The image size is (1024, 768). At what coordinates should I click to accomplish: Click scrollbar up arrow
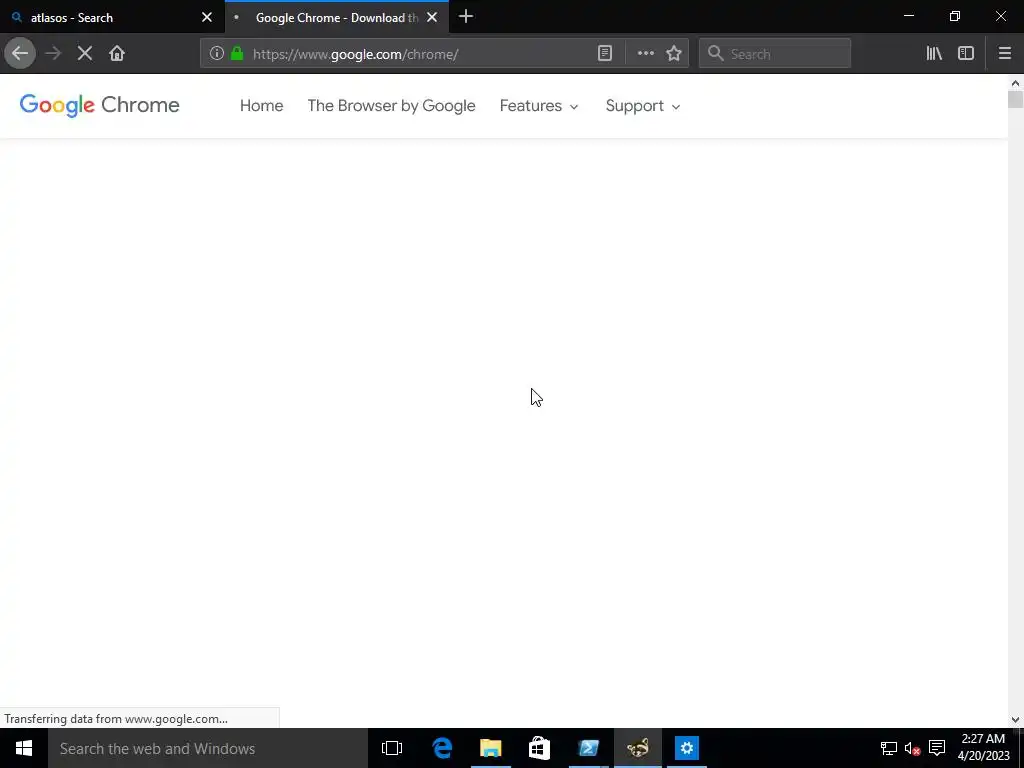1015,83
